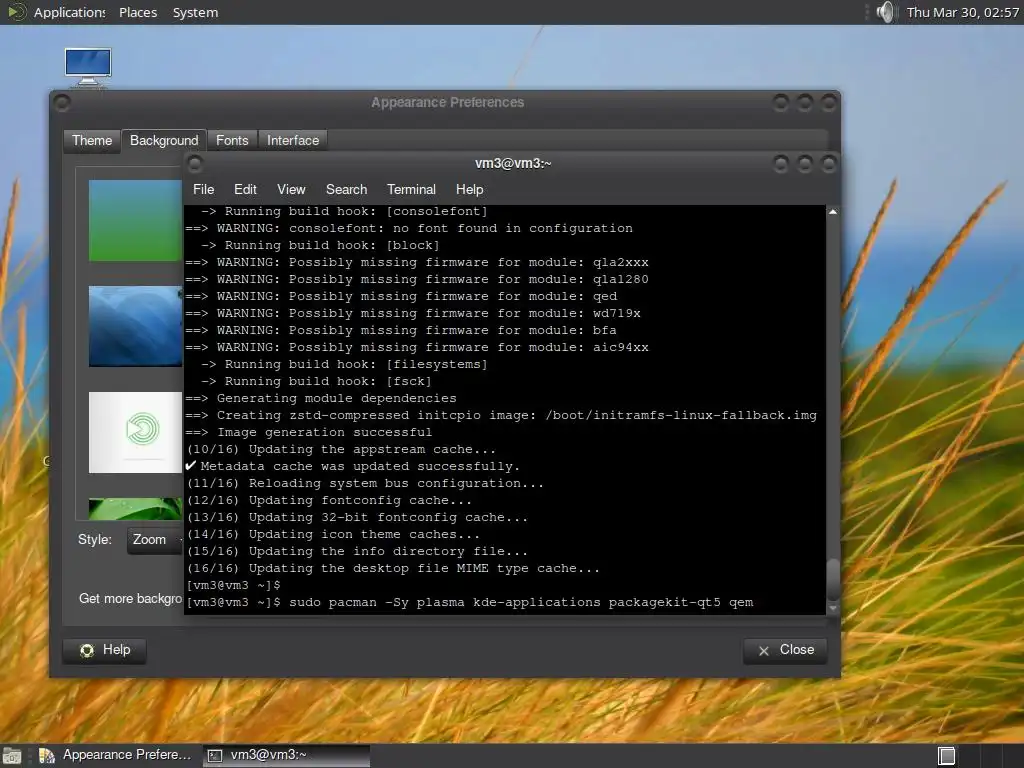Click text 'Image generation successful'
1024x768 pixels.
point(325,432)
